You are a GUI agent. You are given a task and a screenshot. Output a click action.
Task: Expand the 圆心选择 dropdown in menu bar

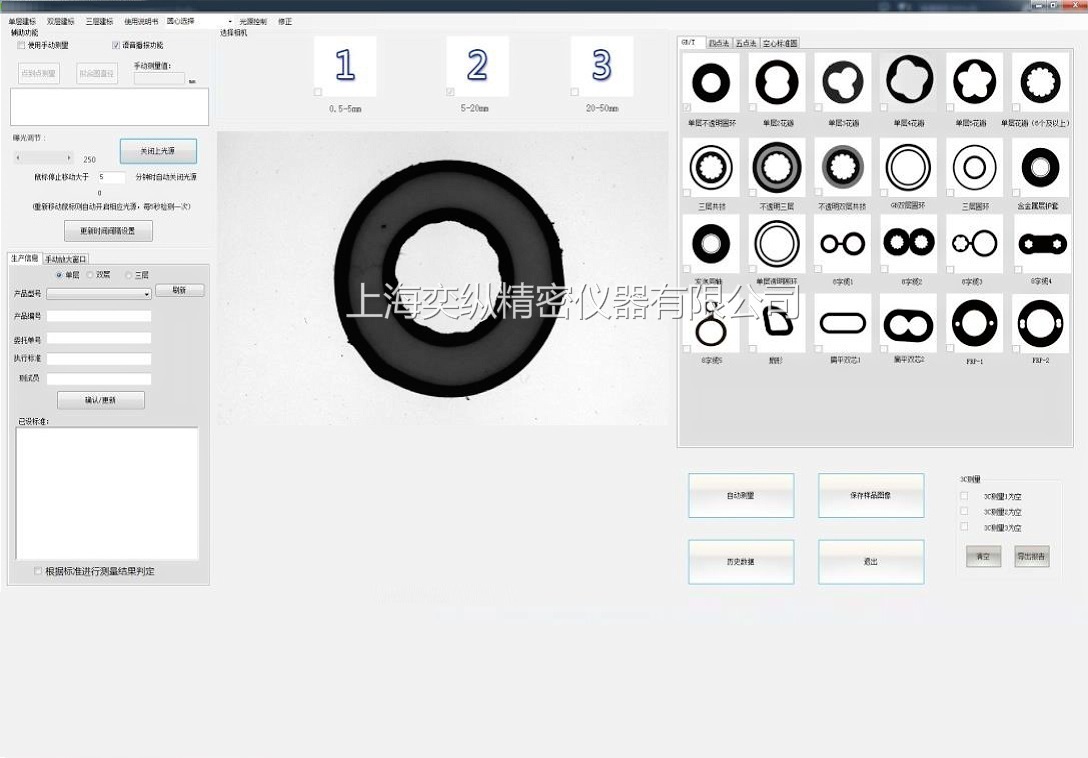[x=229, y=21]
